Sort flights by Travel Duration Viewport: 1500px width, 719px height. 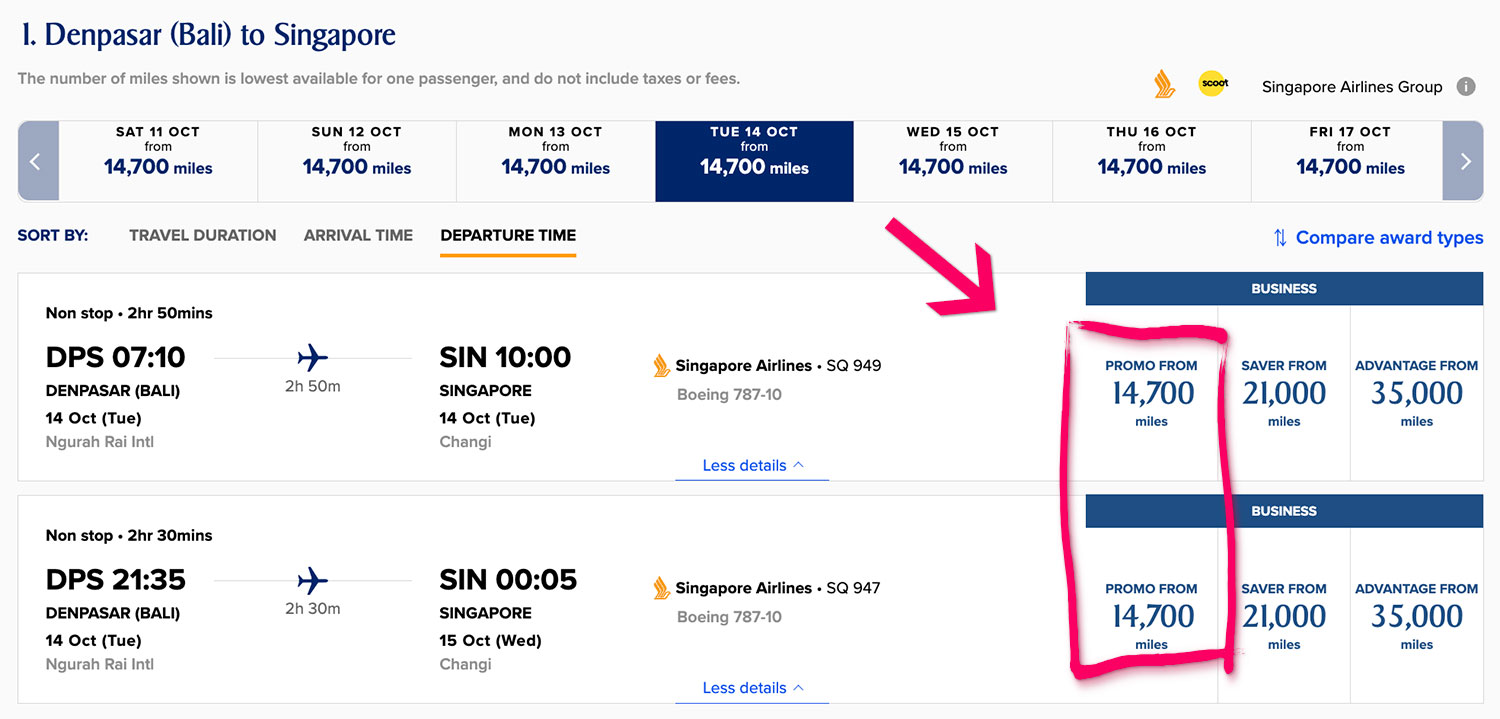(202, 236)
